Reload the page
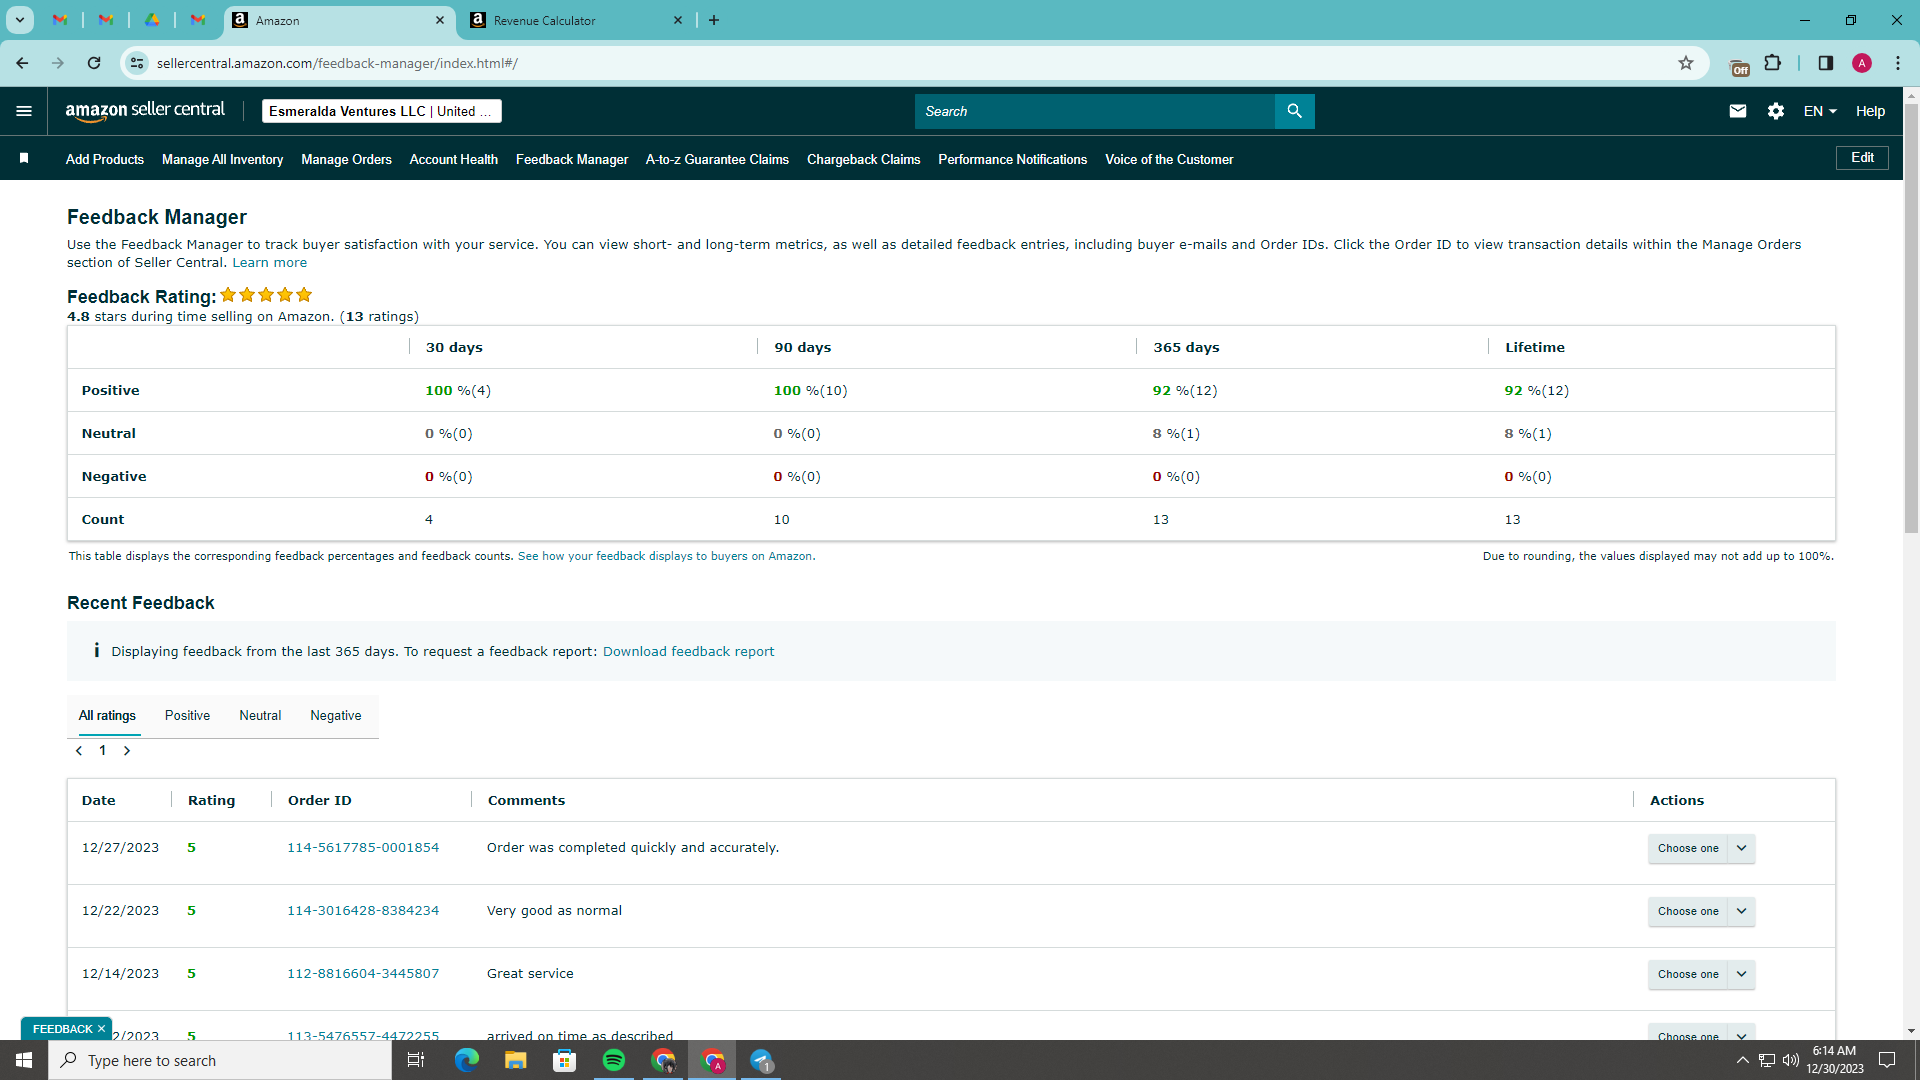Screen dimensions: 1920x1080 (94, 63)
